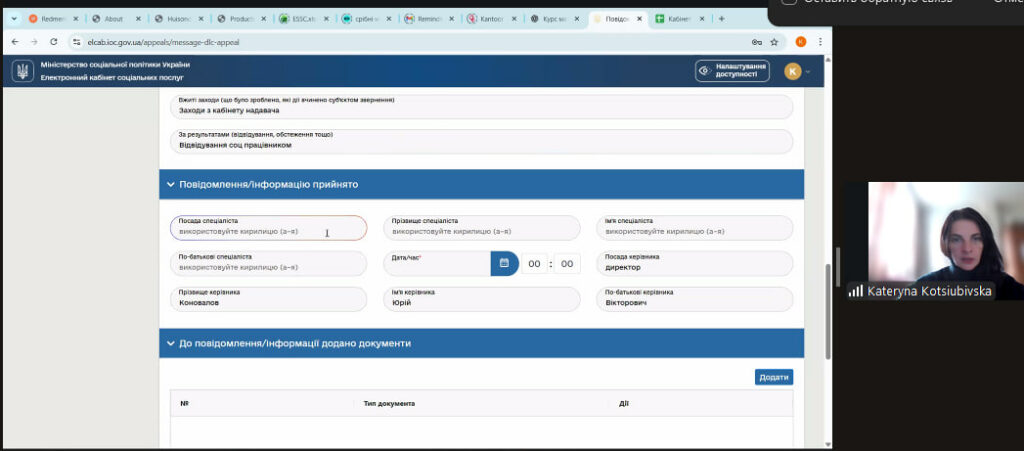Open the calendar date picker icon
The height and width of the screenshot is (451, 1024).
[x=504, y=263]
